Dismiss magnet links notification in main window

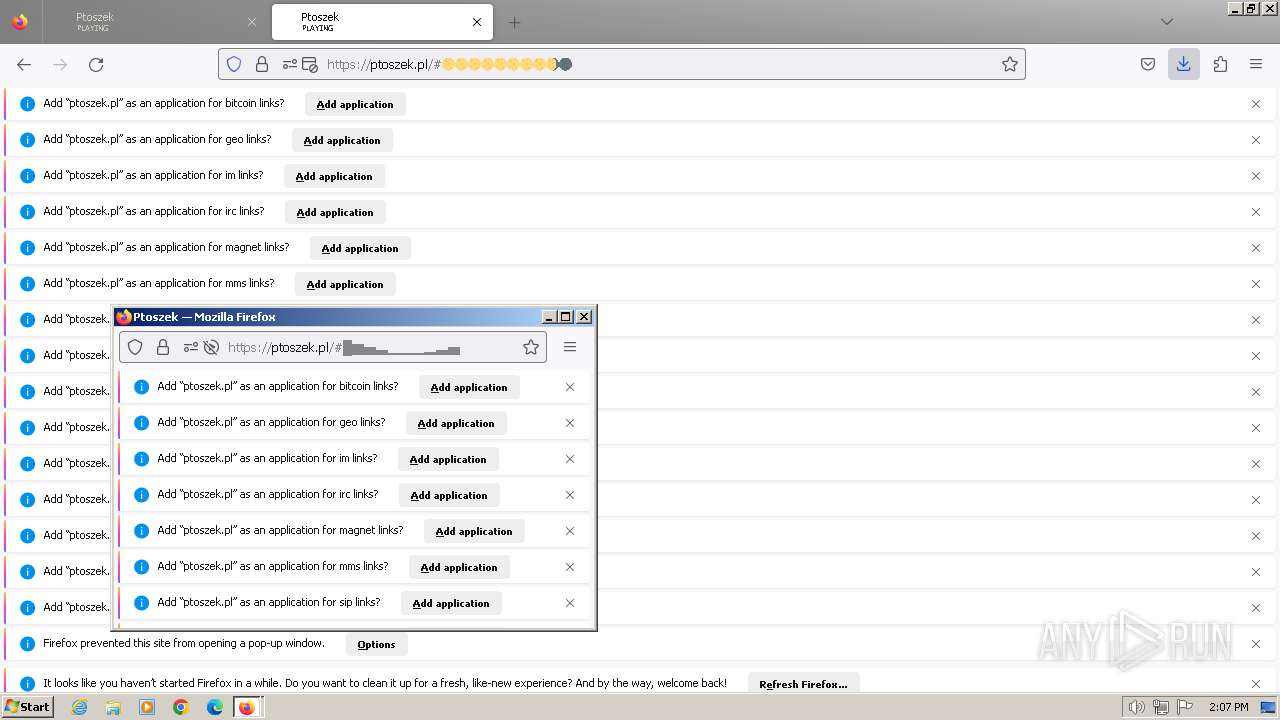[x=1256, y=248]
